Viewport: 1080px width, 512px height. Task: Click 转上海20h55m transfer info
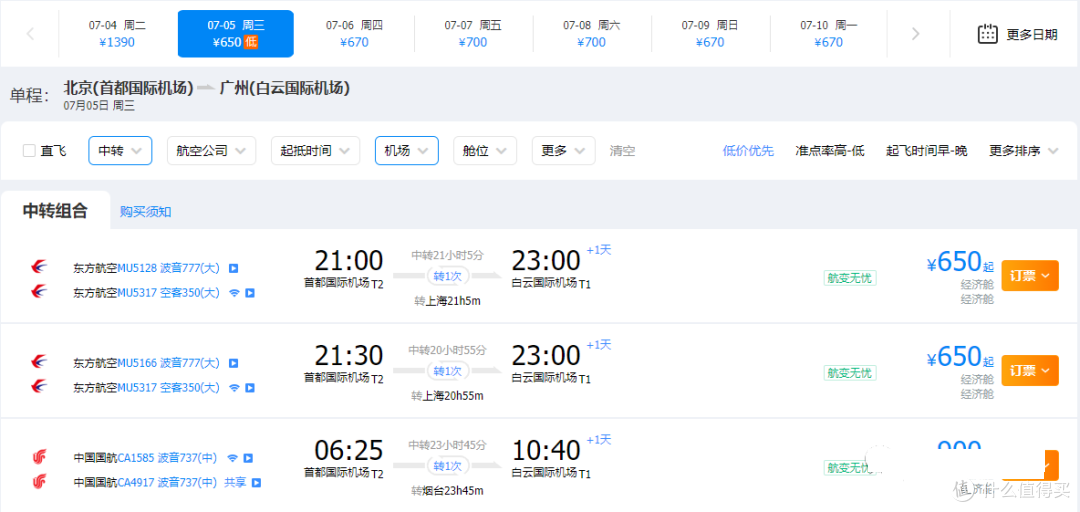pos(447,396)
